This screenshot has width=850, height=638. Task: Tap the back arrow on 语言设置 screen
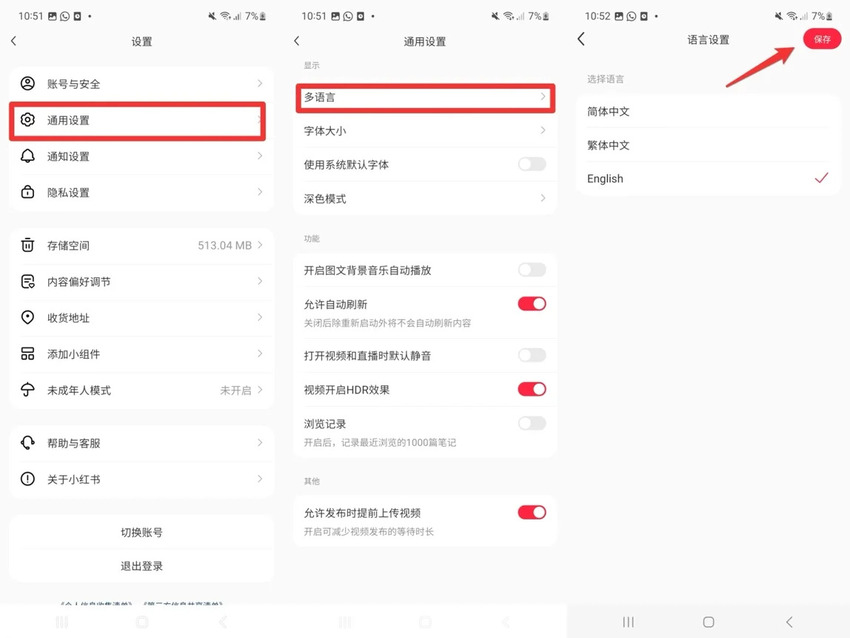(x=581, y=39)
